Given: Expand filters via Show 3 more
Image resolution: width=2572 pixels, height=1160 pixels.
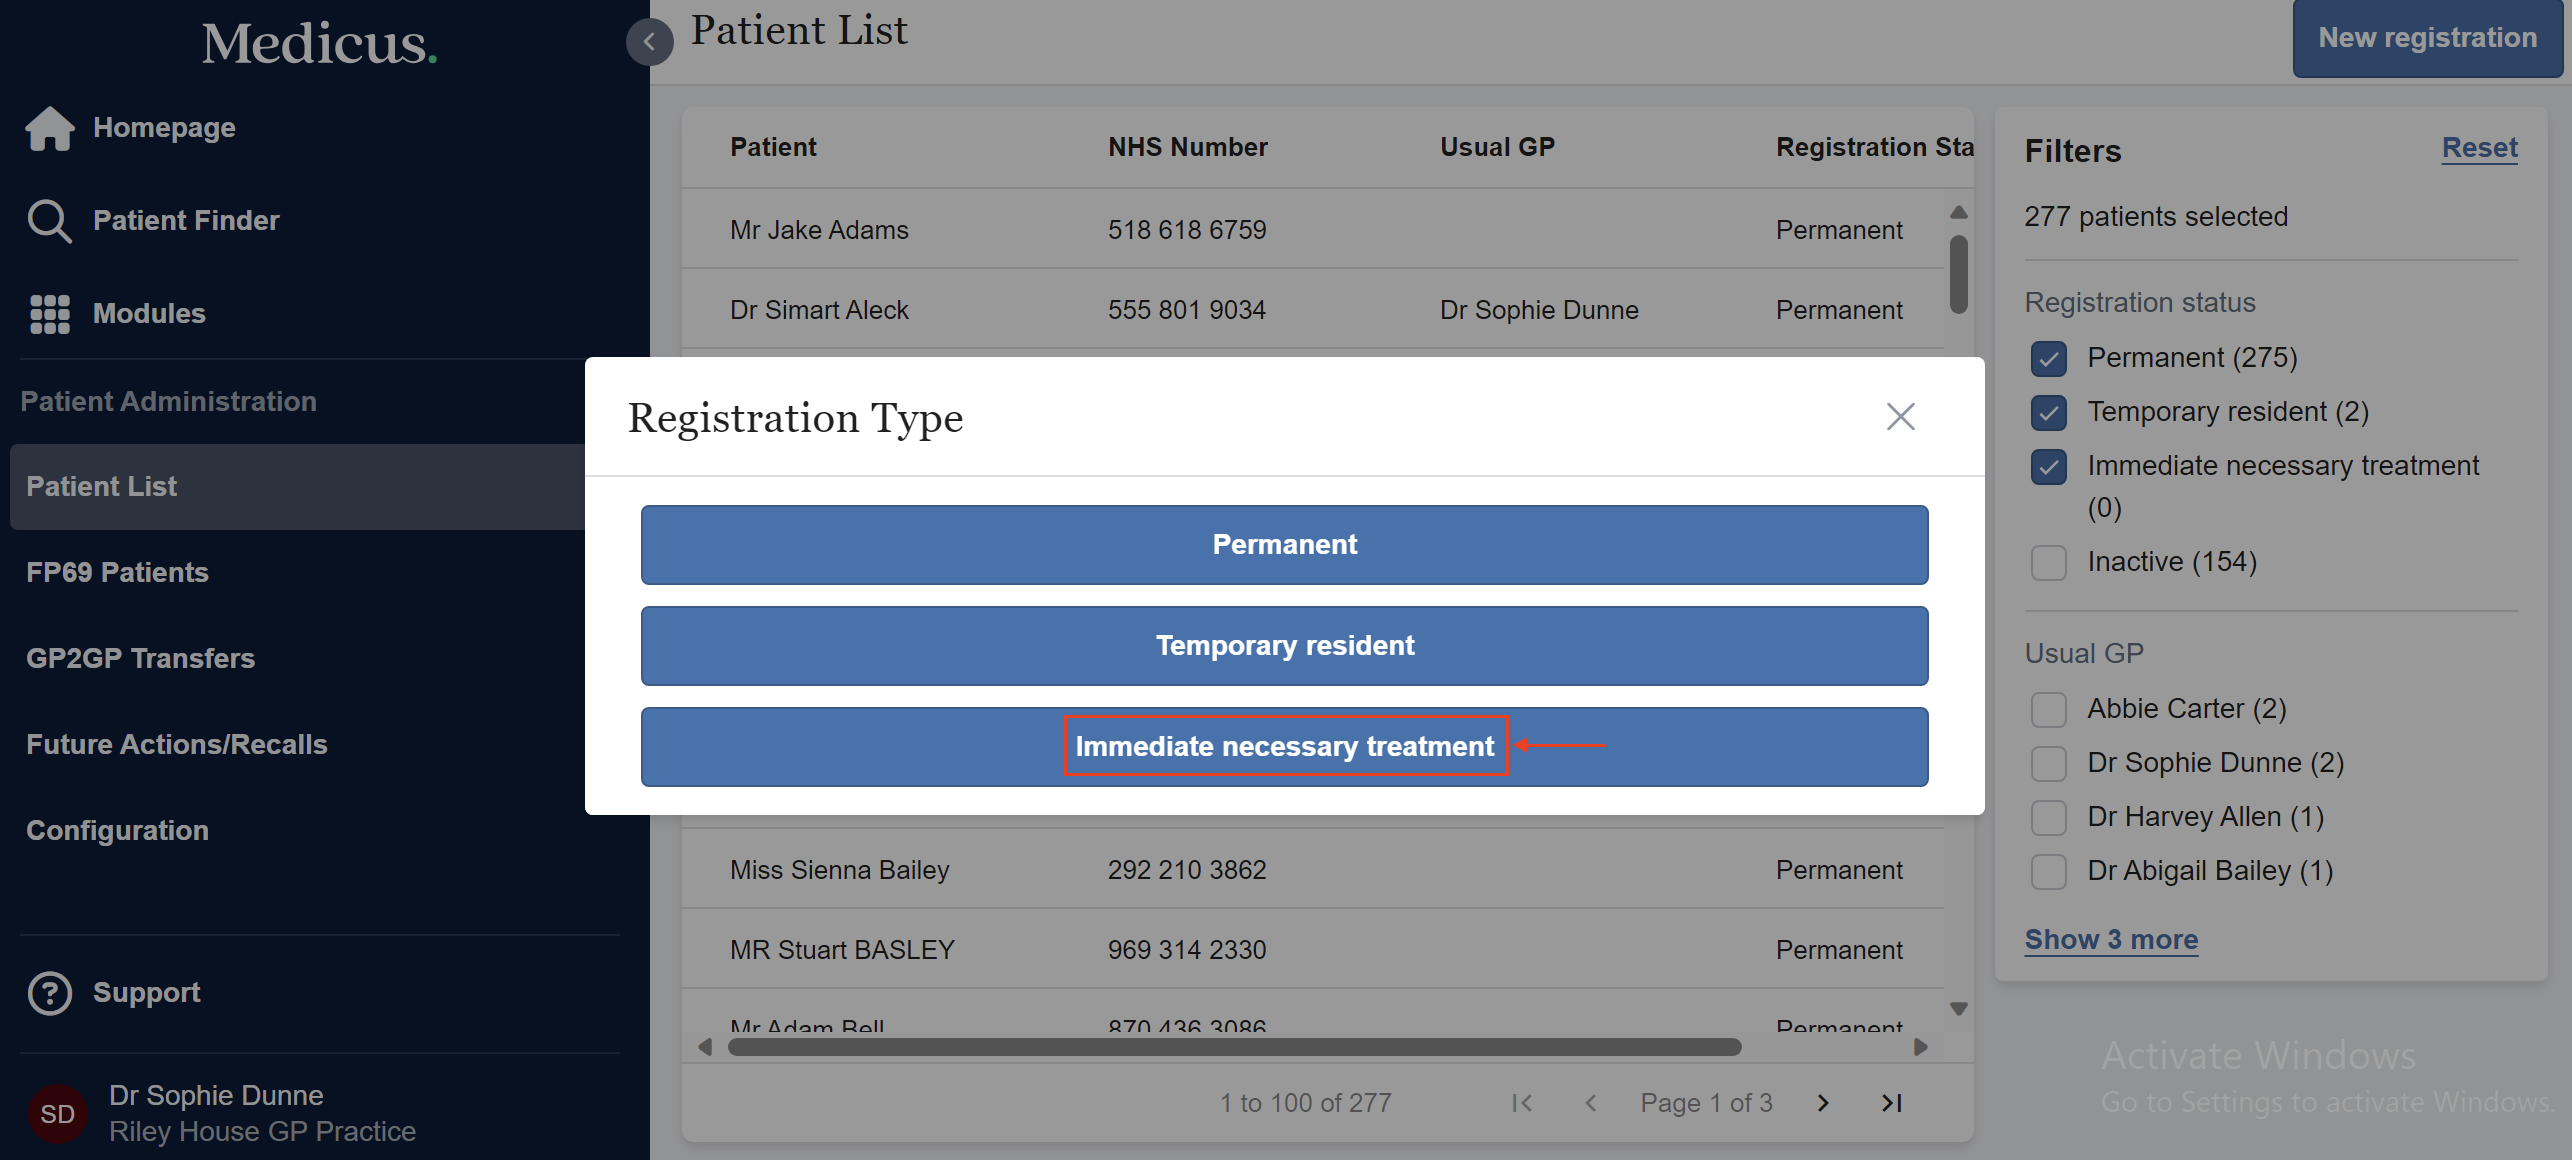Looking at the screenshot, I should (x=2111, y=938).
